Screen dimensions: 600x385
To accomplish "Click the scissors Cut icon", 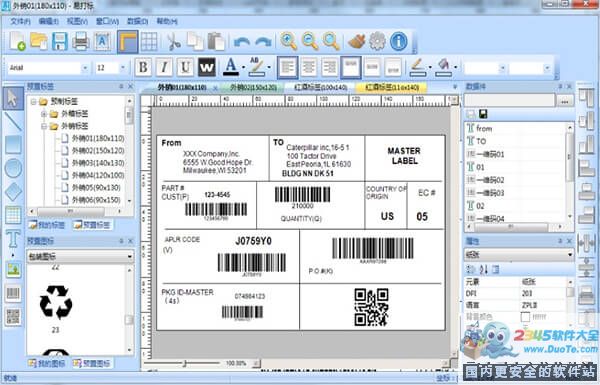I will coord(174,41).
